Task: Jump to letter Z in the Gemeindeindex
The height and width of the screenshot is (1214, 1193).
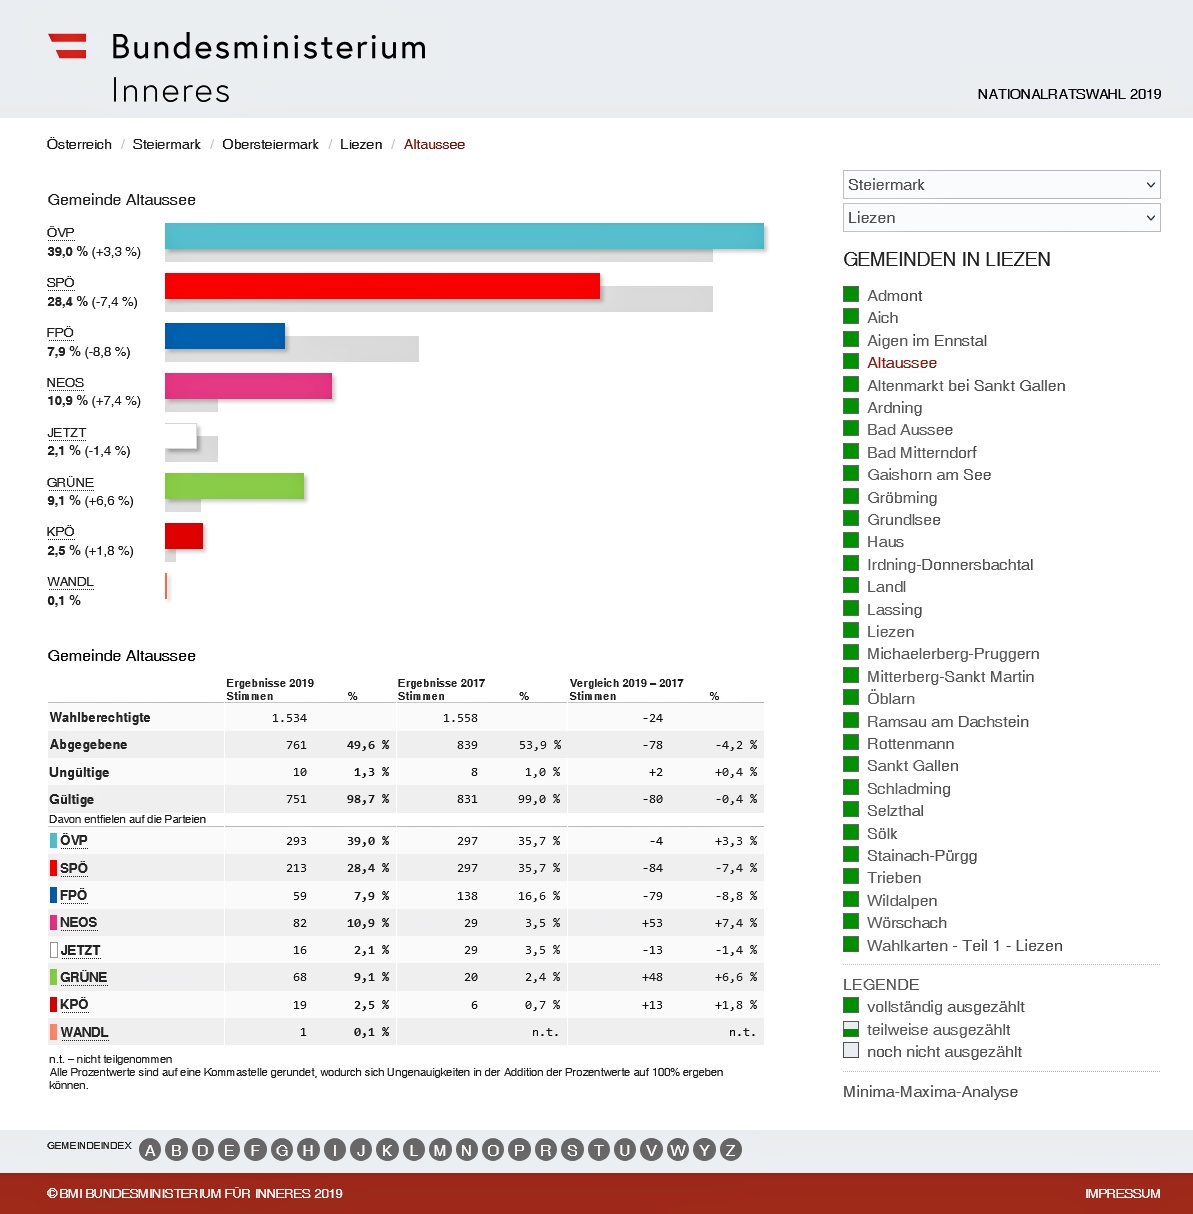Action: pos(730,1150)
